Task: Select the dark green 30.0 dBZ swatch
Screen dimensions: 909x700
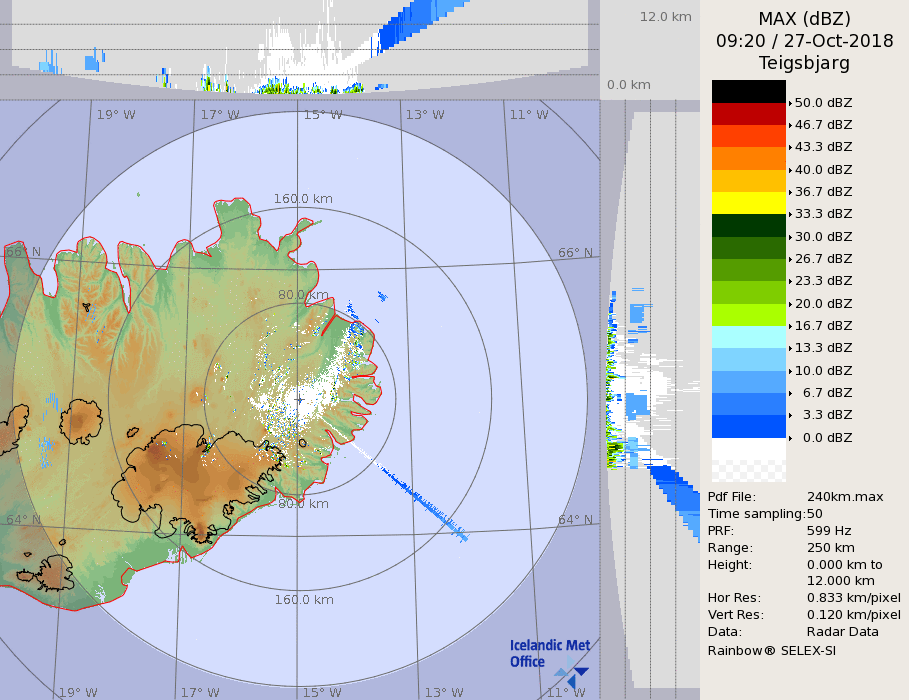Action: pos(748,225)
